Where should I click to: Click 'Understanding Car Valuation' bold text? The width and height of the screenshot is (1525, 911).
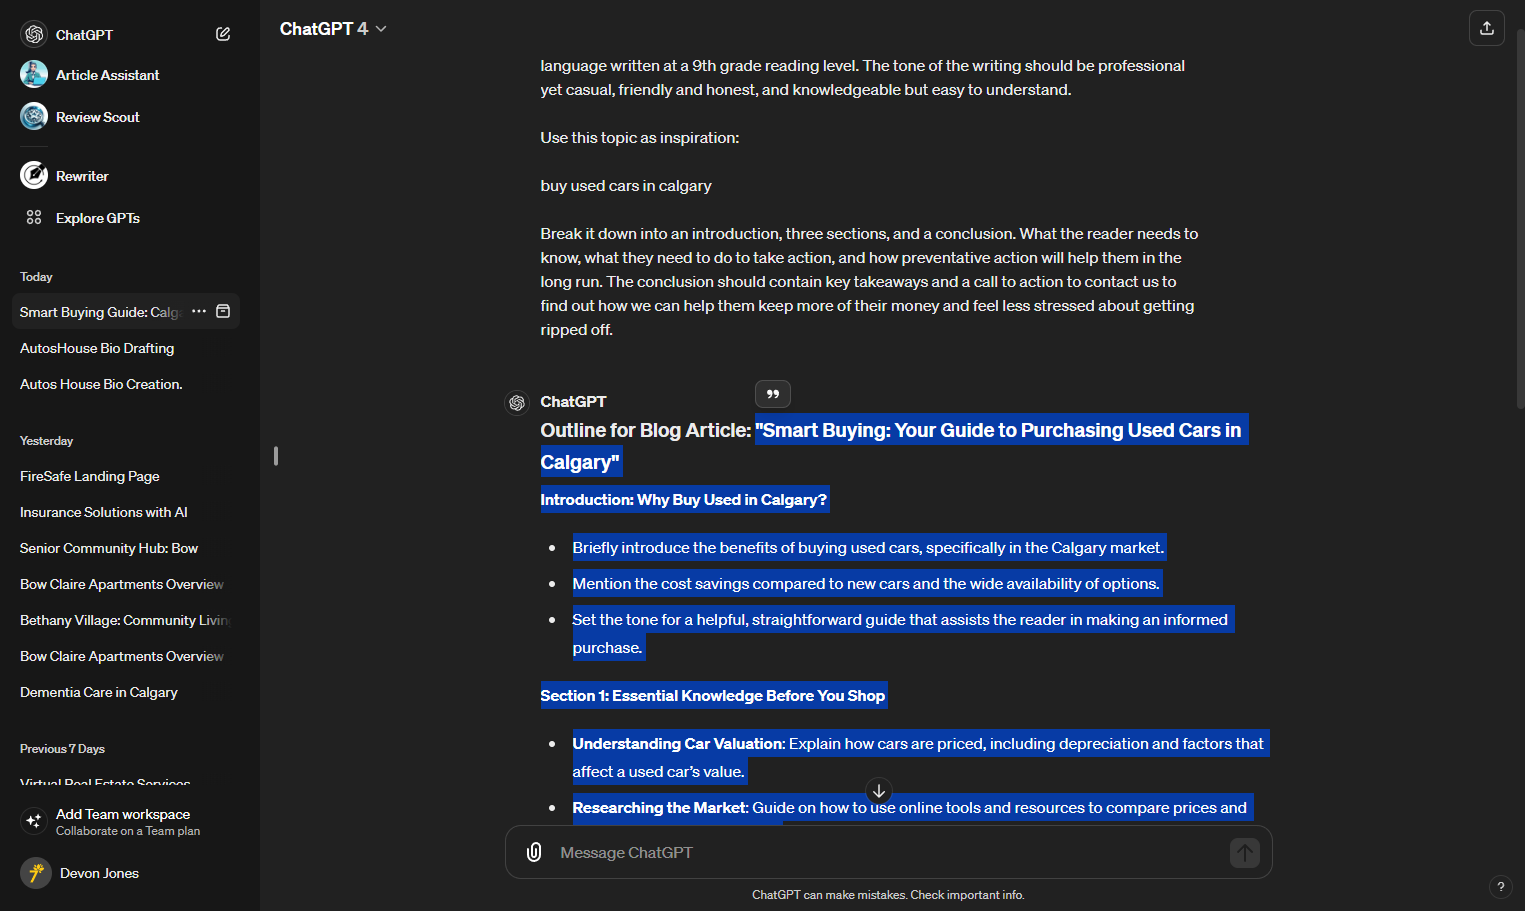coord(678,744)
